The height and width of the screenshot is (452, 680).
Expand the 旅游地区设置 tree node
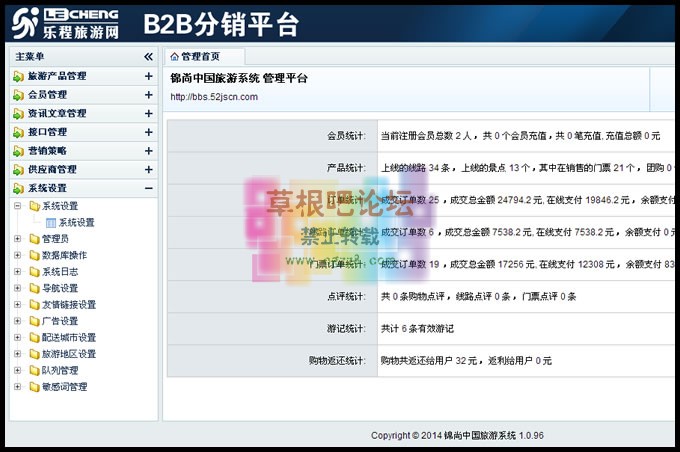click(17, 354)
